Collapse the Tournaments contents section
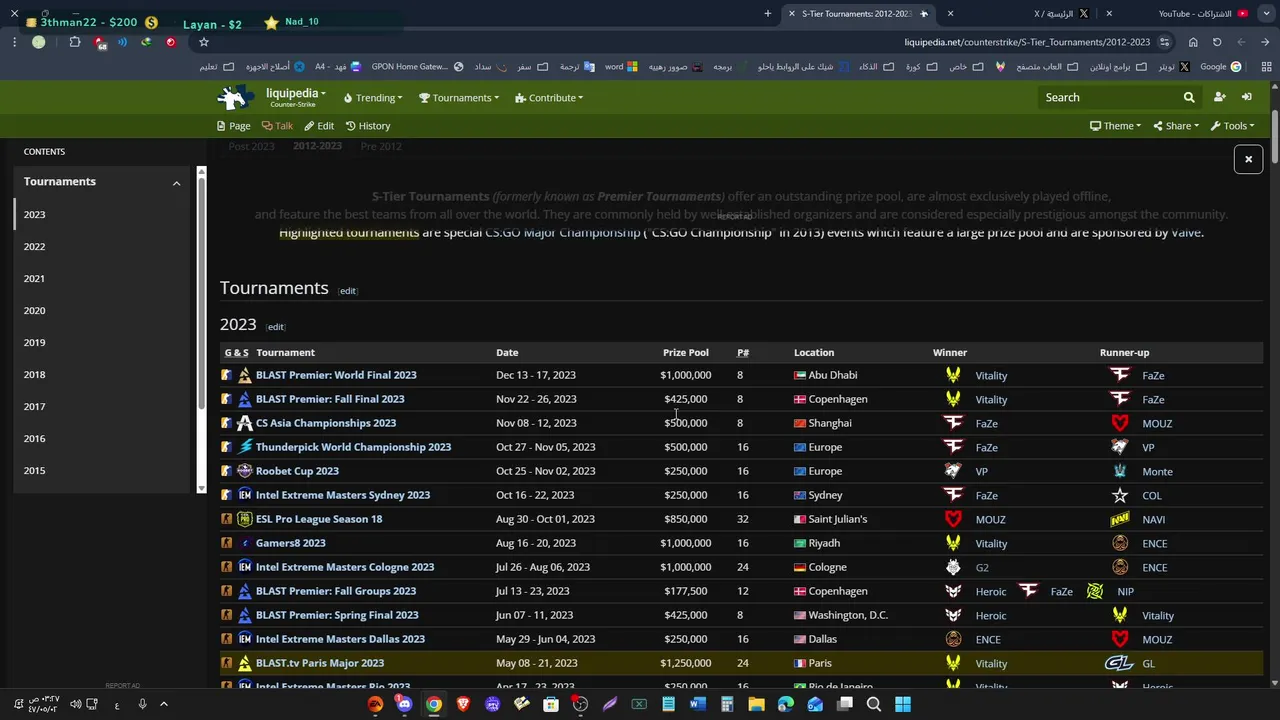Screen dimensions: 1280x720 (176, 183)
